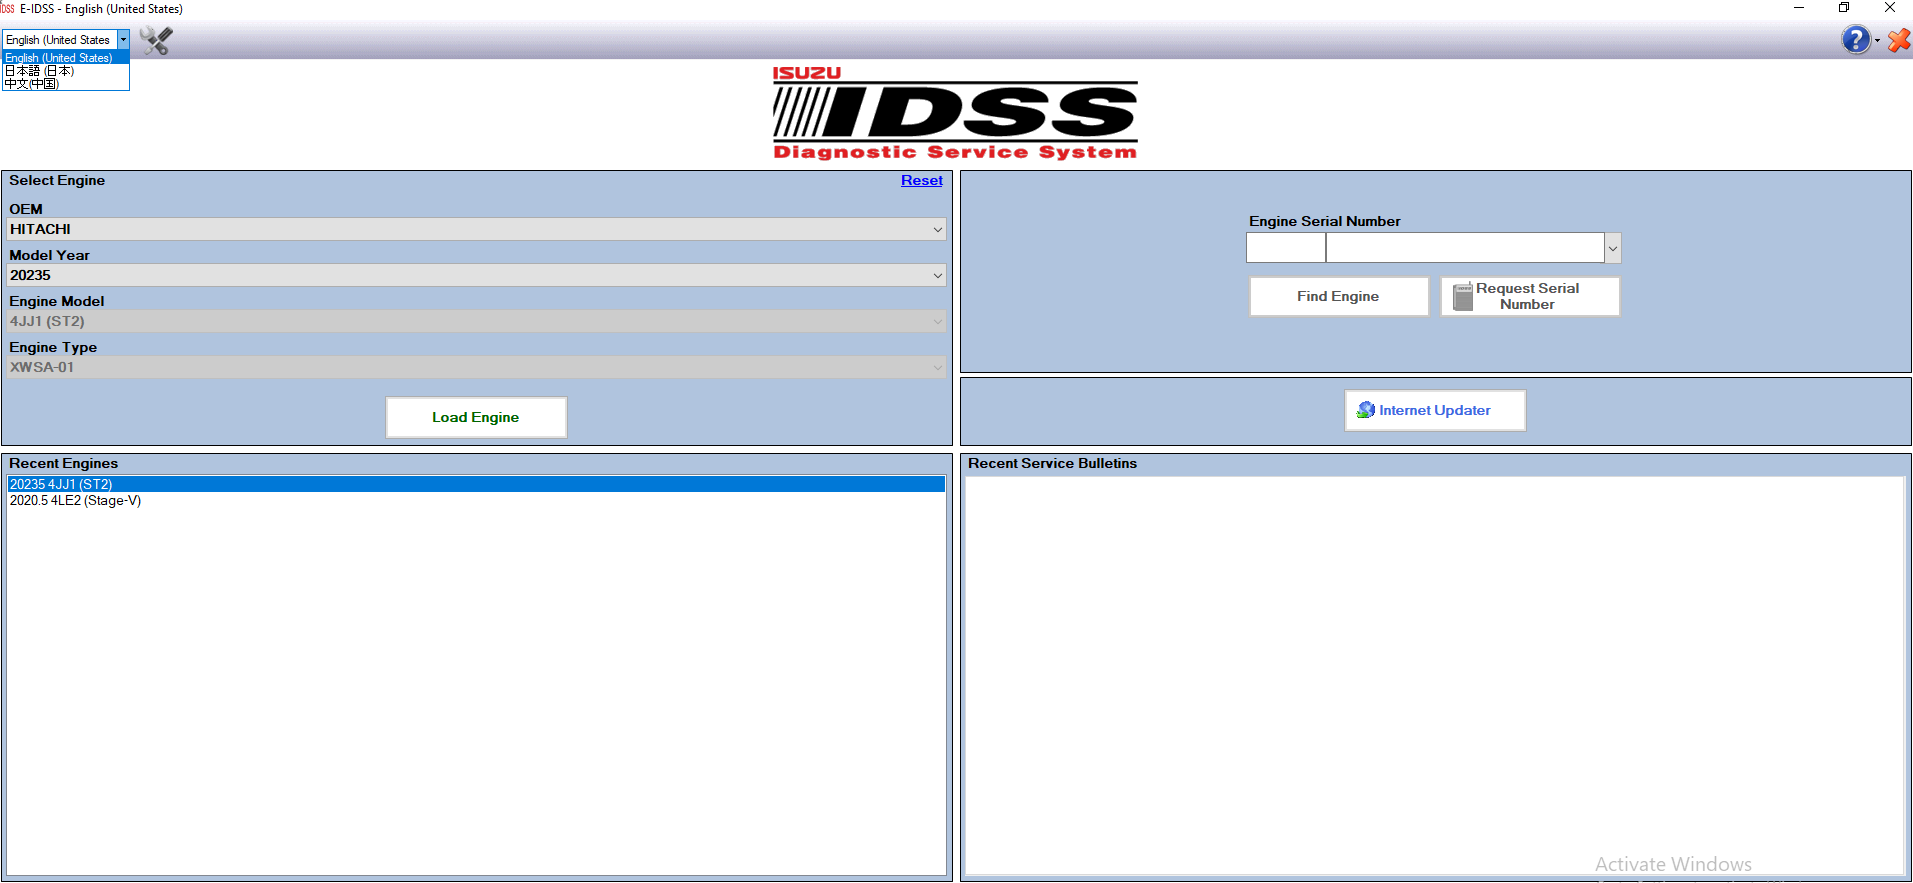Image resolution: width=1913 pixels, height=883 pixels.
Task: Click the red X exit icon in toolbar
Action: tap(1899, 40)
